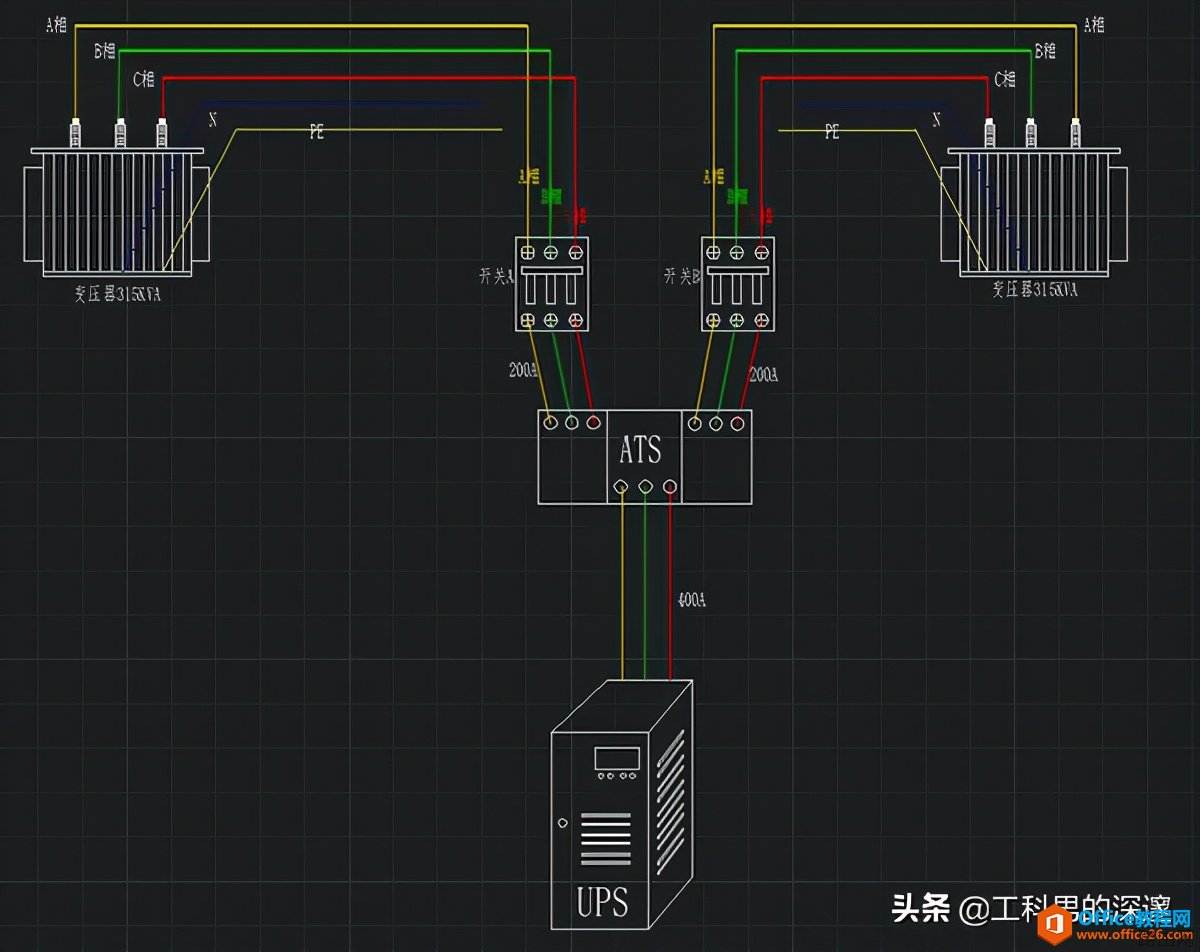Click left transformer A-phase bushing
Image resolution: width=1200 pixels, height=952 pixels.
[74, 133]
